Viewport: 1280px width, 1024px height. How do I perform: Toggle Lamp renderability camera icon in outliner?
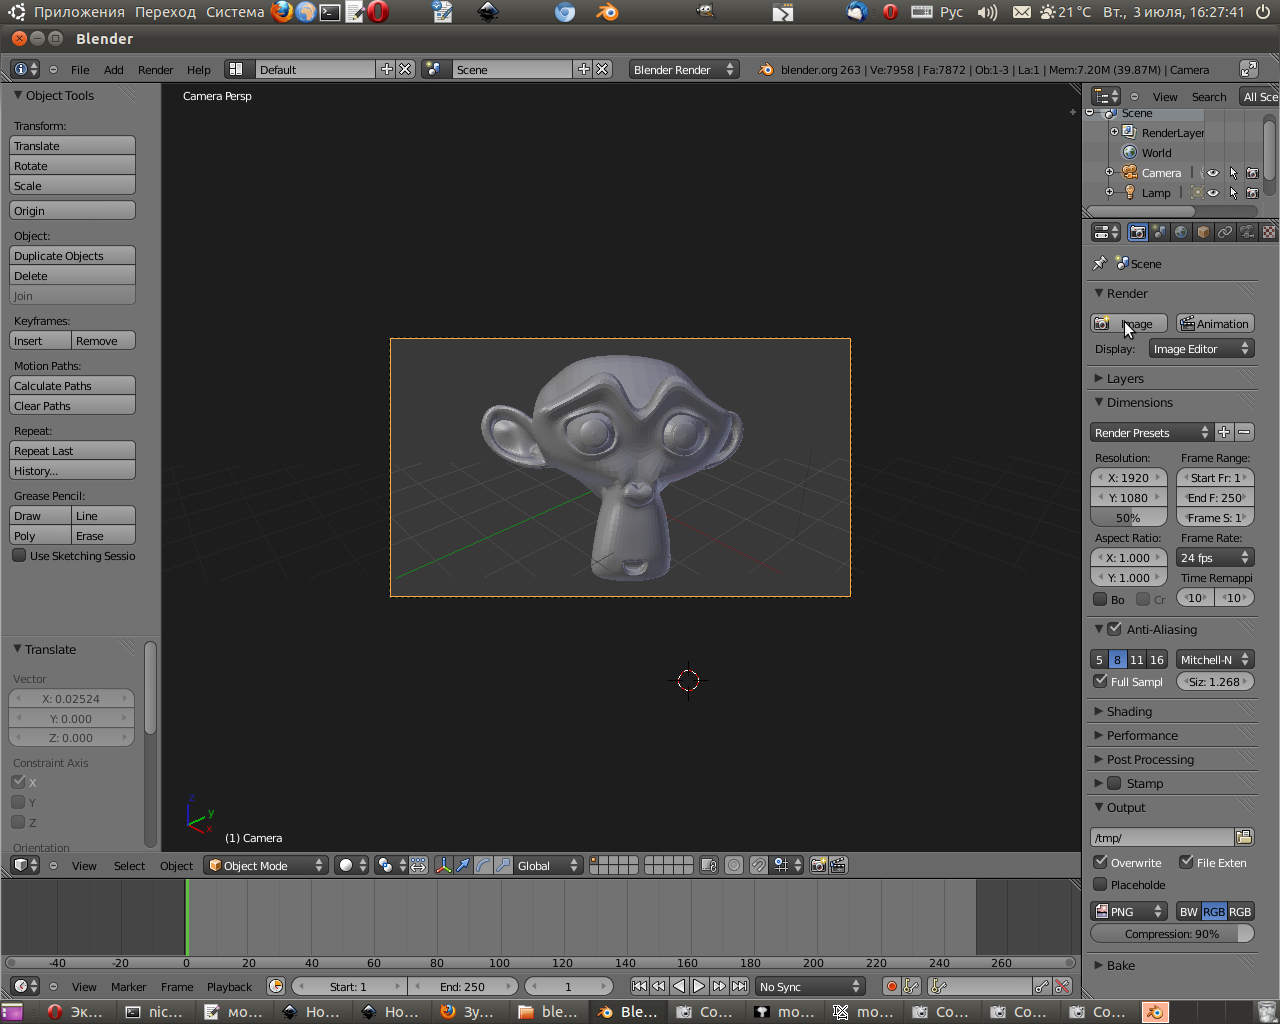1252,193
